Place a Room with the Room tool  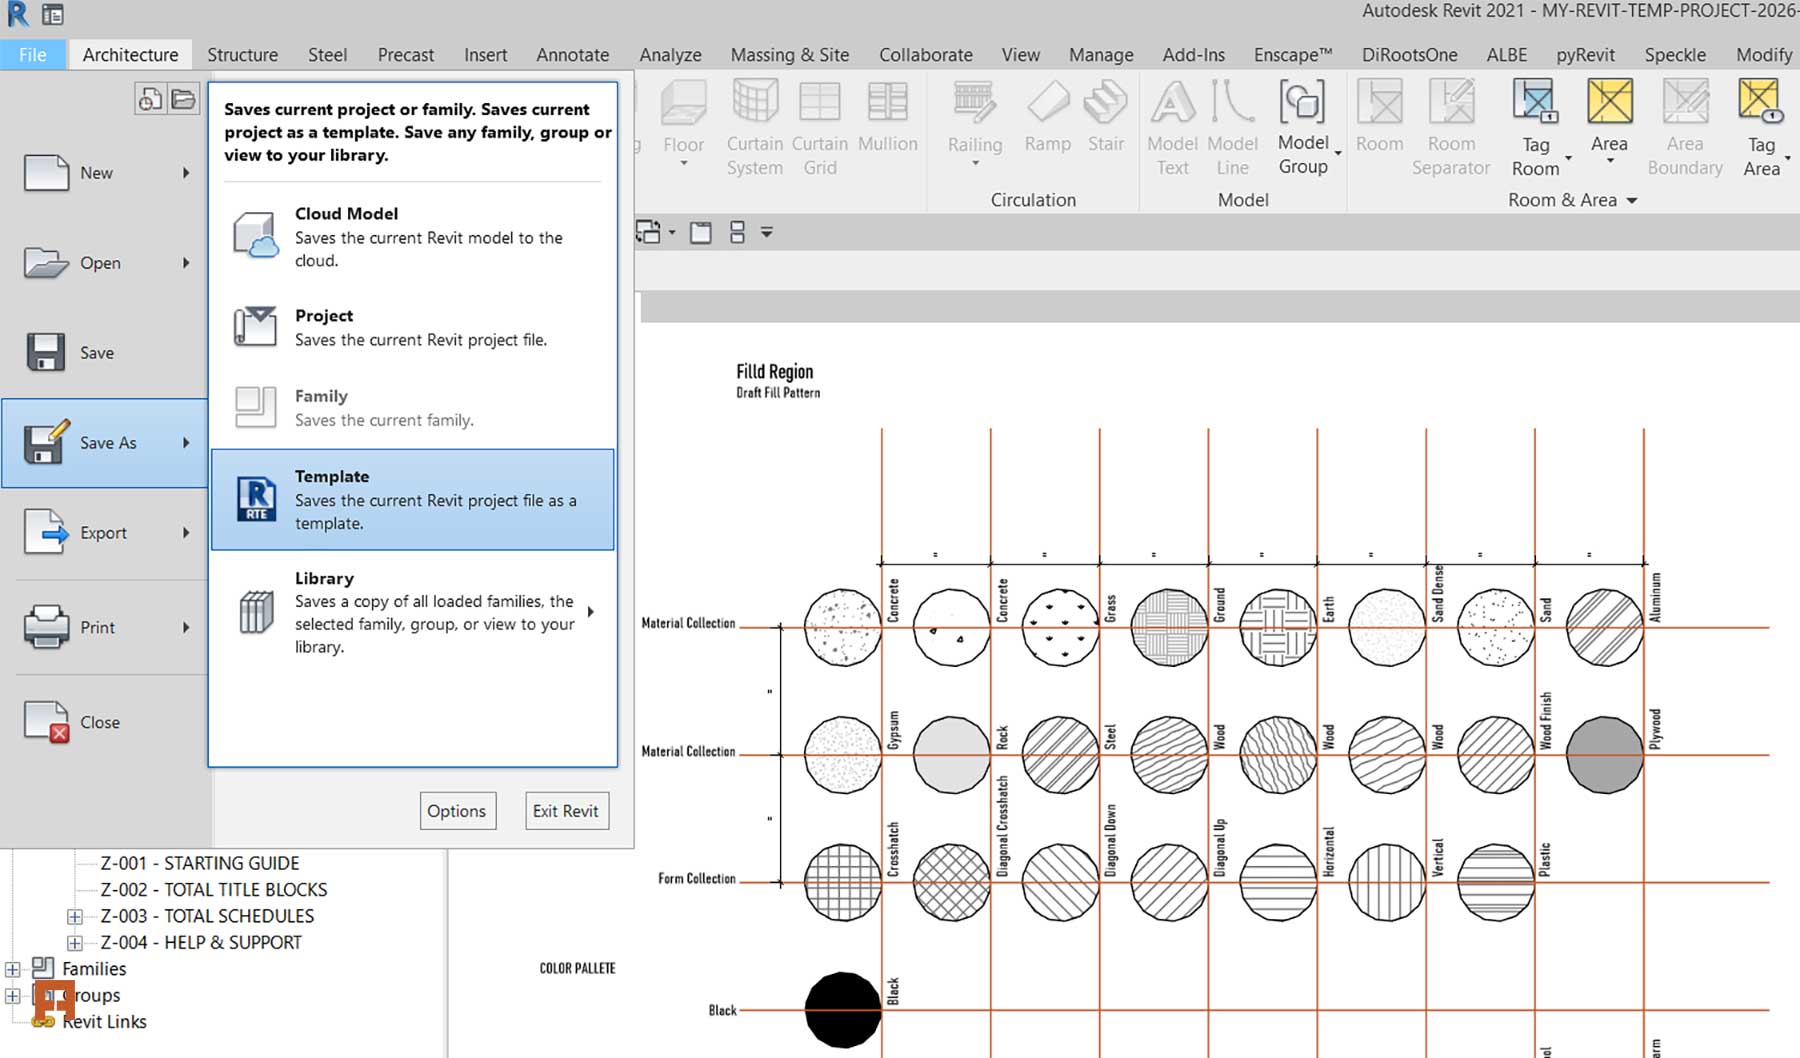coord(1379,115)
